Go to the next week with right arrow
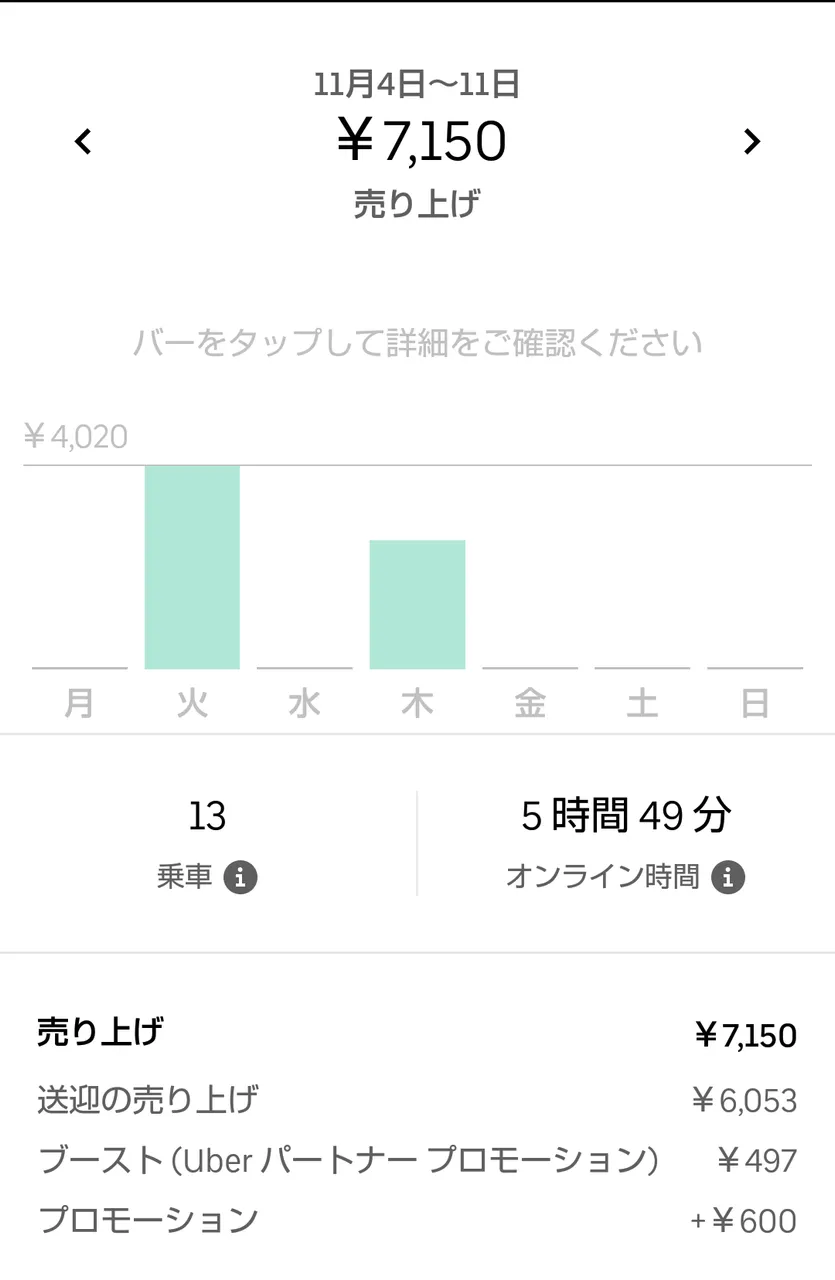Screen dimensions: 835x1280 (752, 142)
